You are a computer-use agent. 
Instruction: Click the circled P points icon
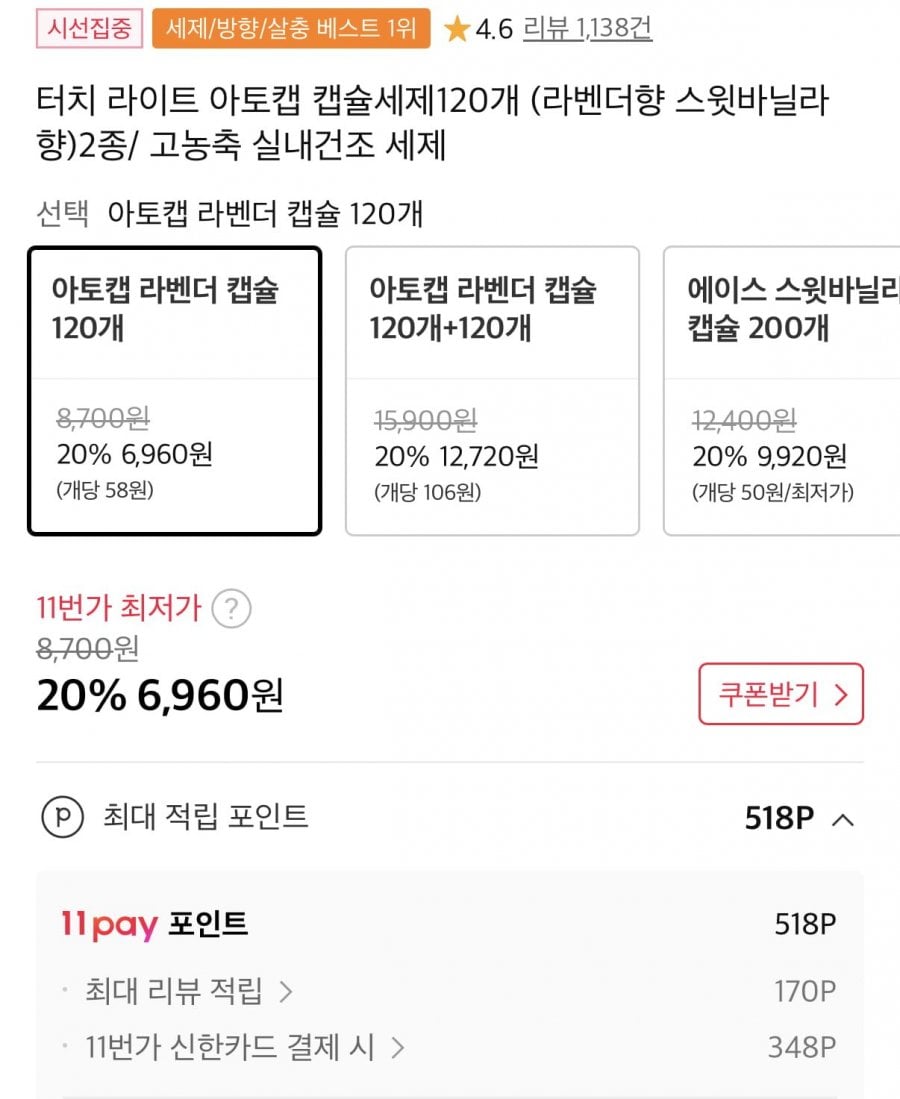(x=62, y=818)
